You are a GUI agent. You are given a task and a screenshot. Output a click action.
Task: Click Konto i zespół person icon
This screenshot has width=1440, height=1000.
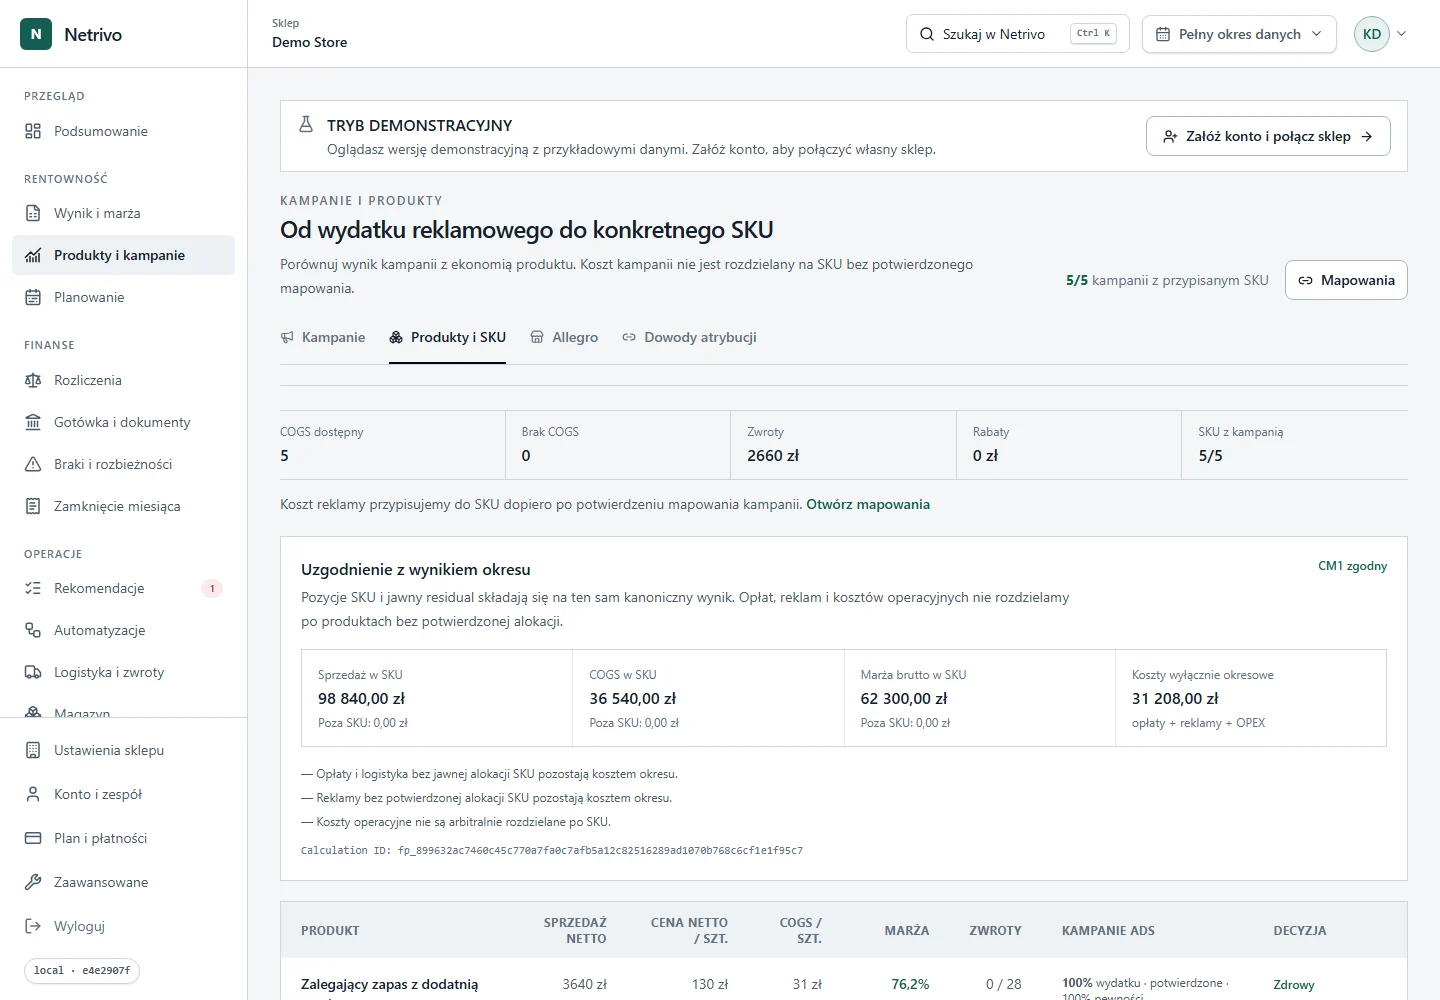(33, 794)
